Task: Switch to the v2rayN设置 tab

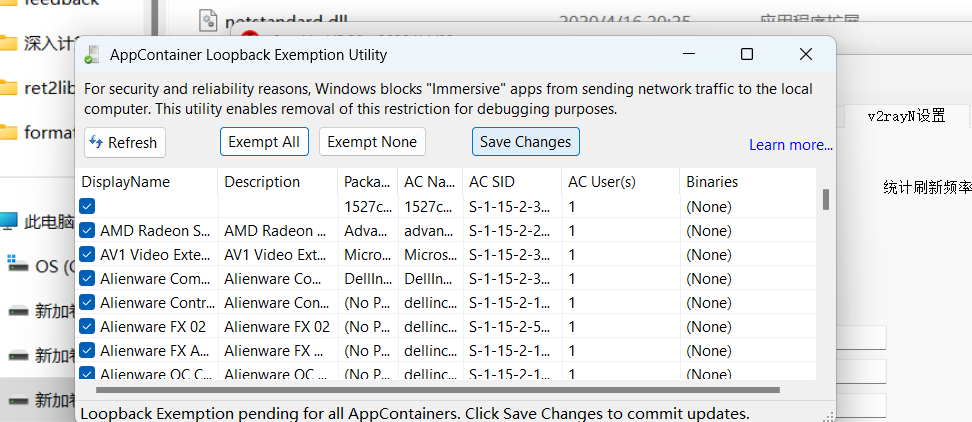Action: click(906, 115)
